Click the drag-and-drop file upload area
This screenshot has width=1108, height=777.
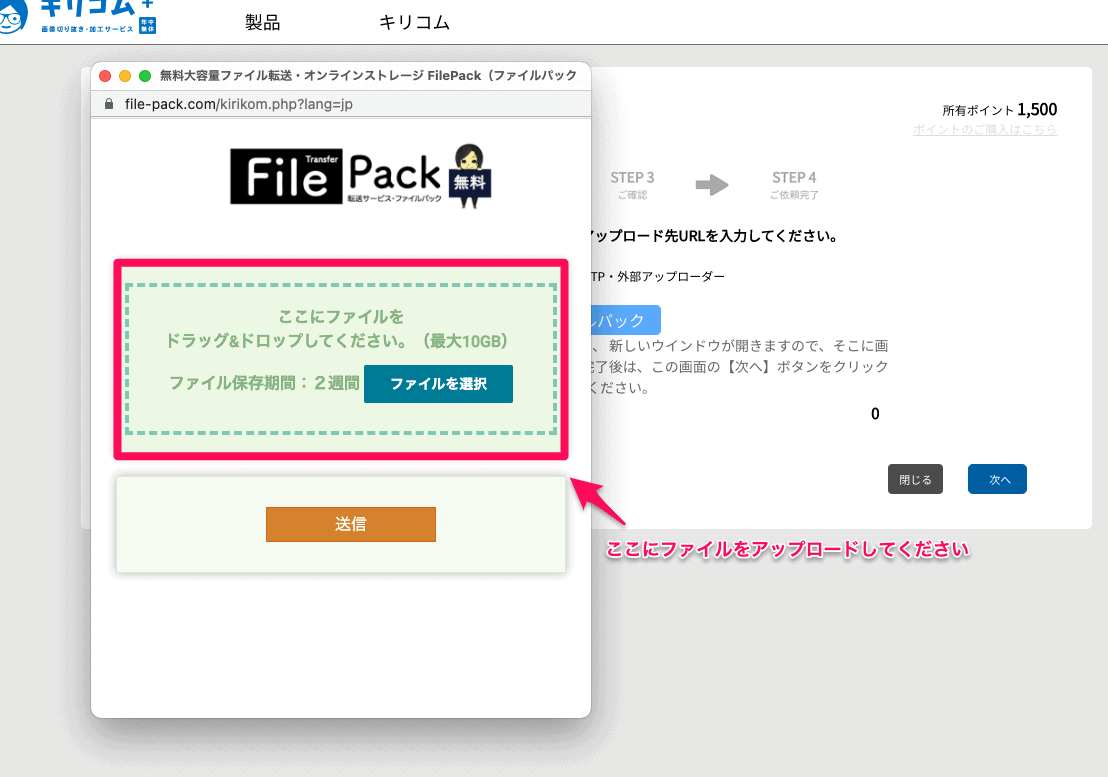click(341, 359)
